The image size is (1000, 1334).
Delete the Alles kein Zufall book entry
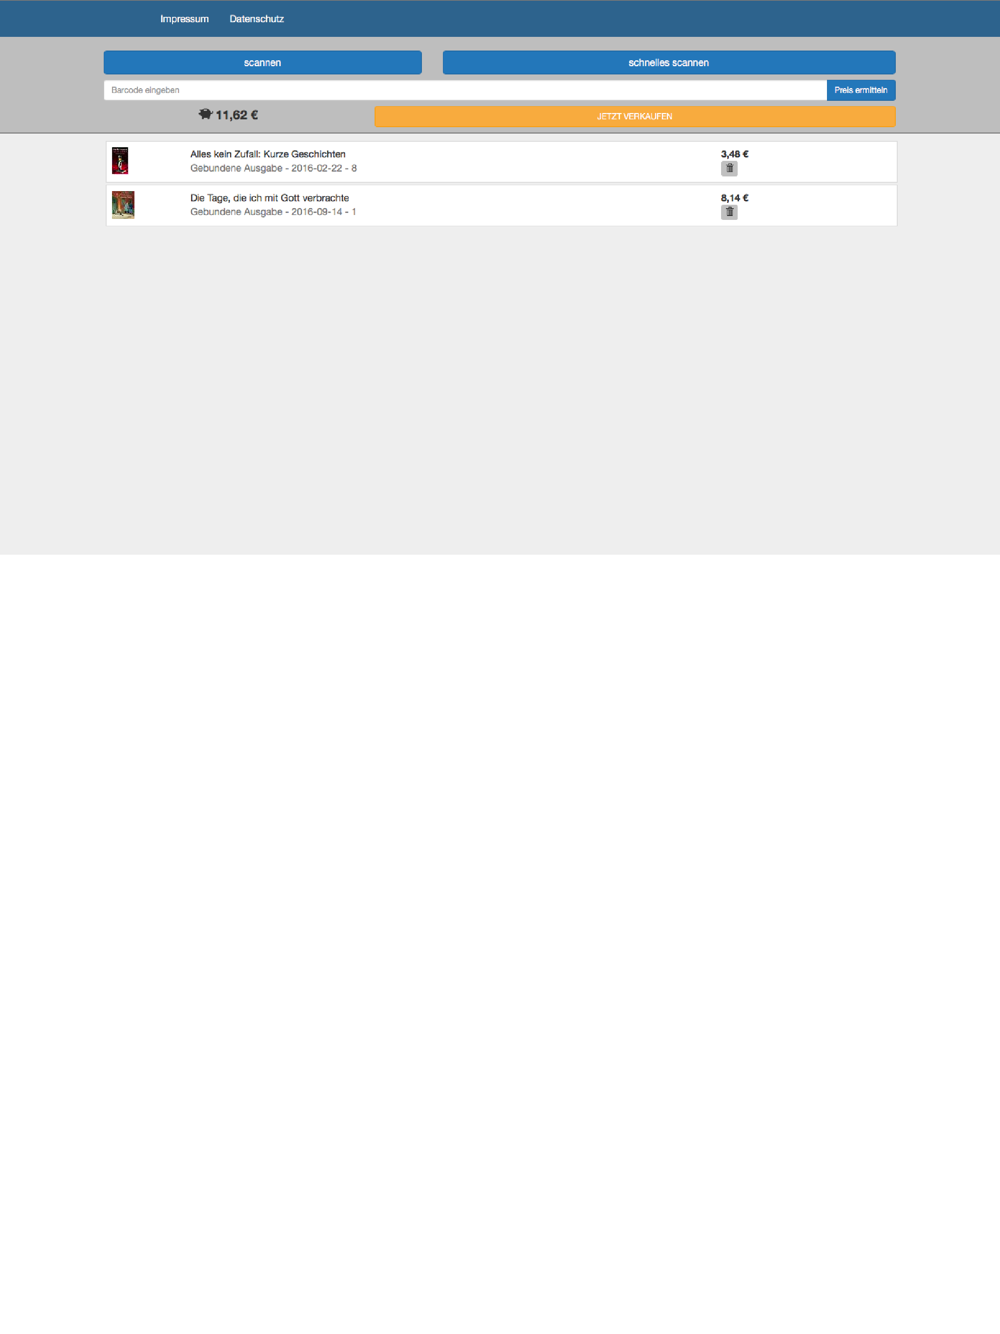click(x=729, y=168)
